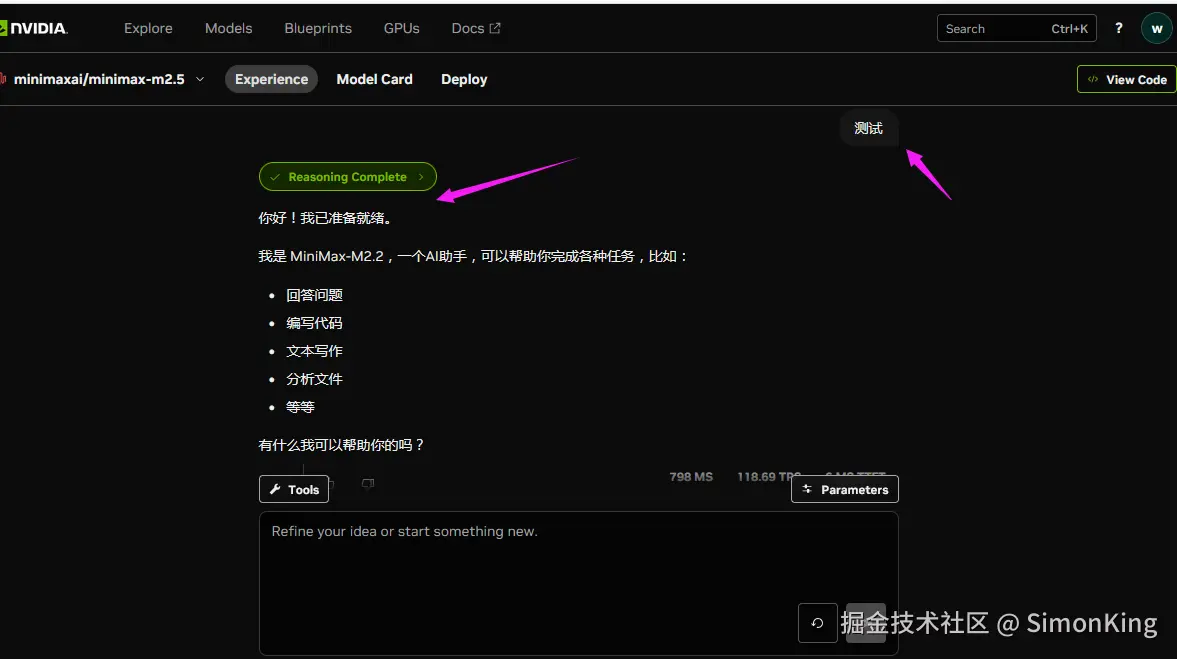
Task: Click the View Code button
Action: point(1127,79)
